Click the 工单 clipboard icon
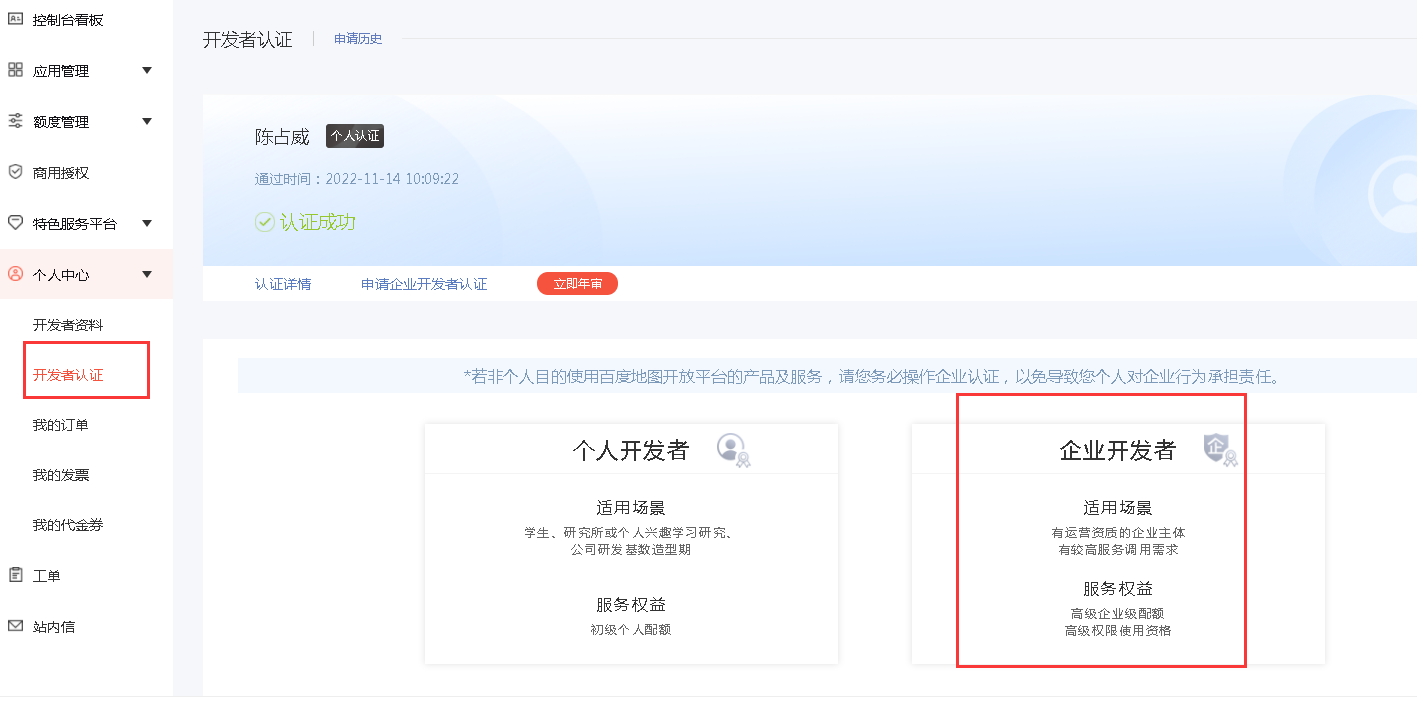Screen dimensions: 1417x701 tap(15, 575)
